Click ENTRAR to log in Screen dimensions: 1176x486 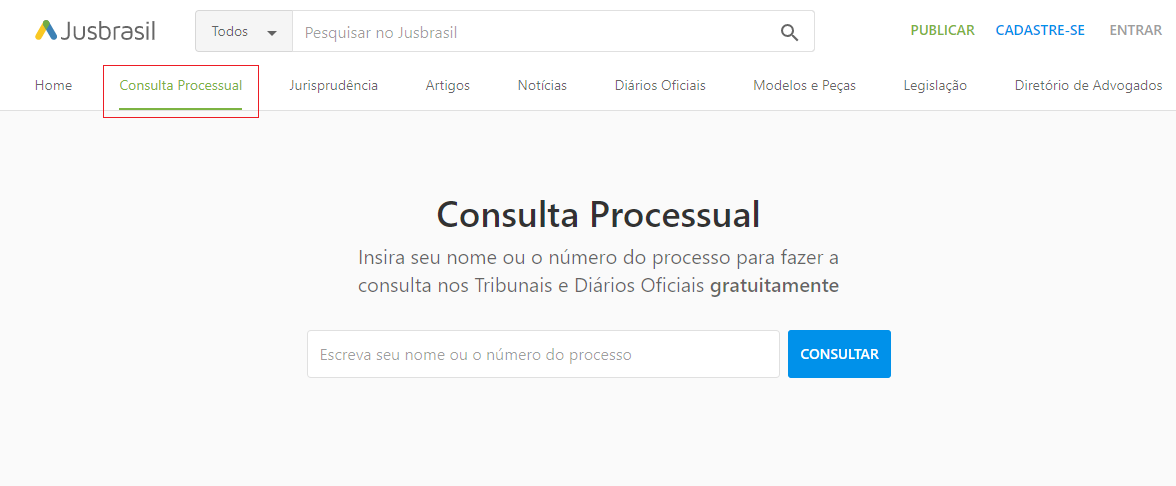[1136, 31]
